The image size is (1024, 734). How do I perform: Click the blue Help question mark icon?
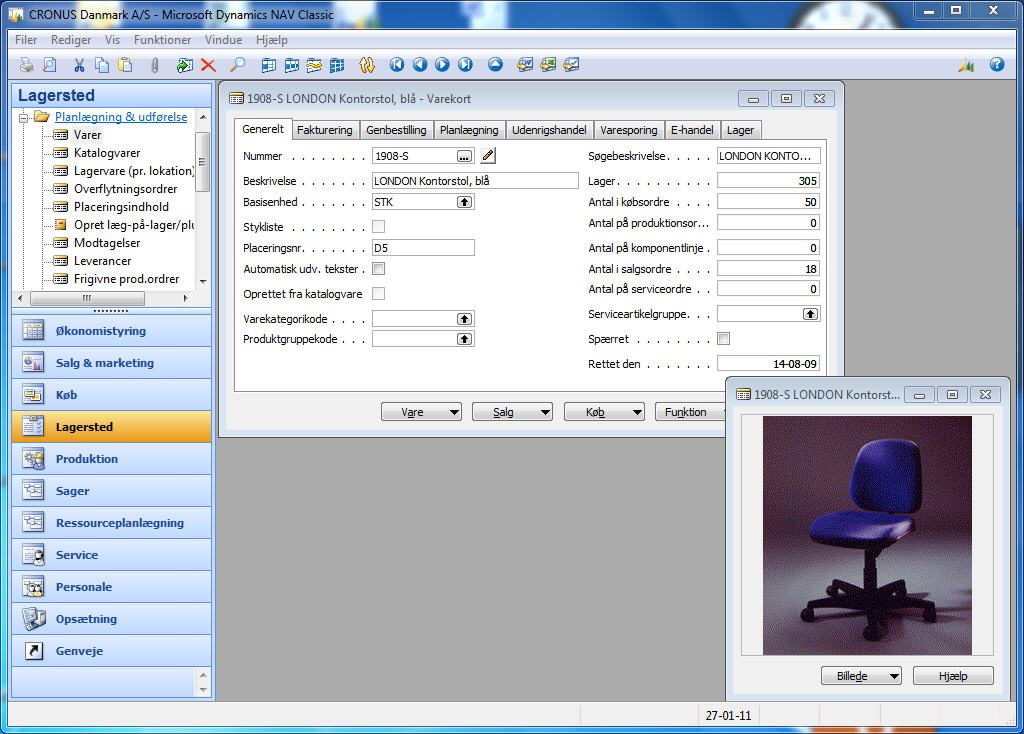997,65
